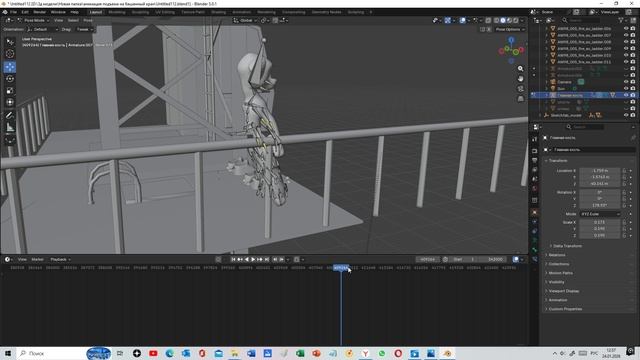Open the Pose Options dropdown
Image resolution: width=640 pixels, height=360 pixels.
[x=510, y=29]
